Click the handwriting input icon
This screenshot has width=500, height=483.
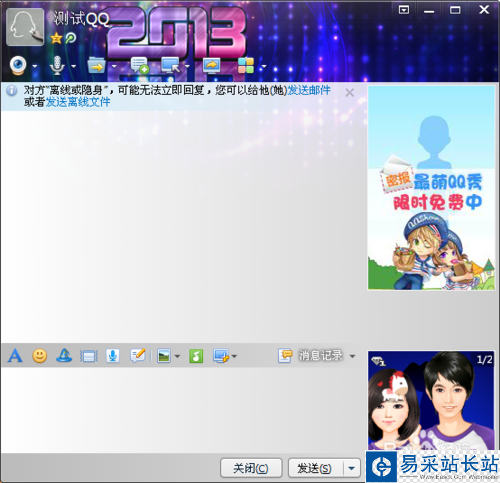[138, 356]
